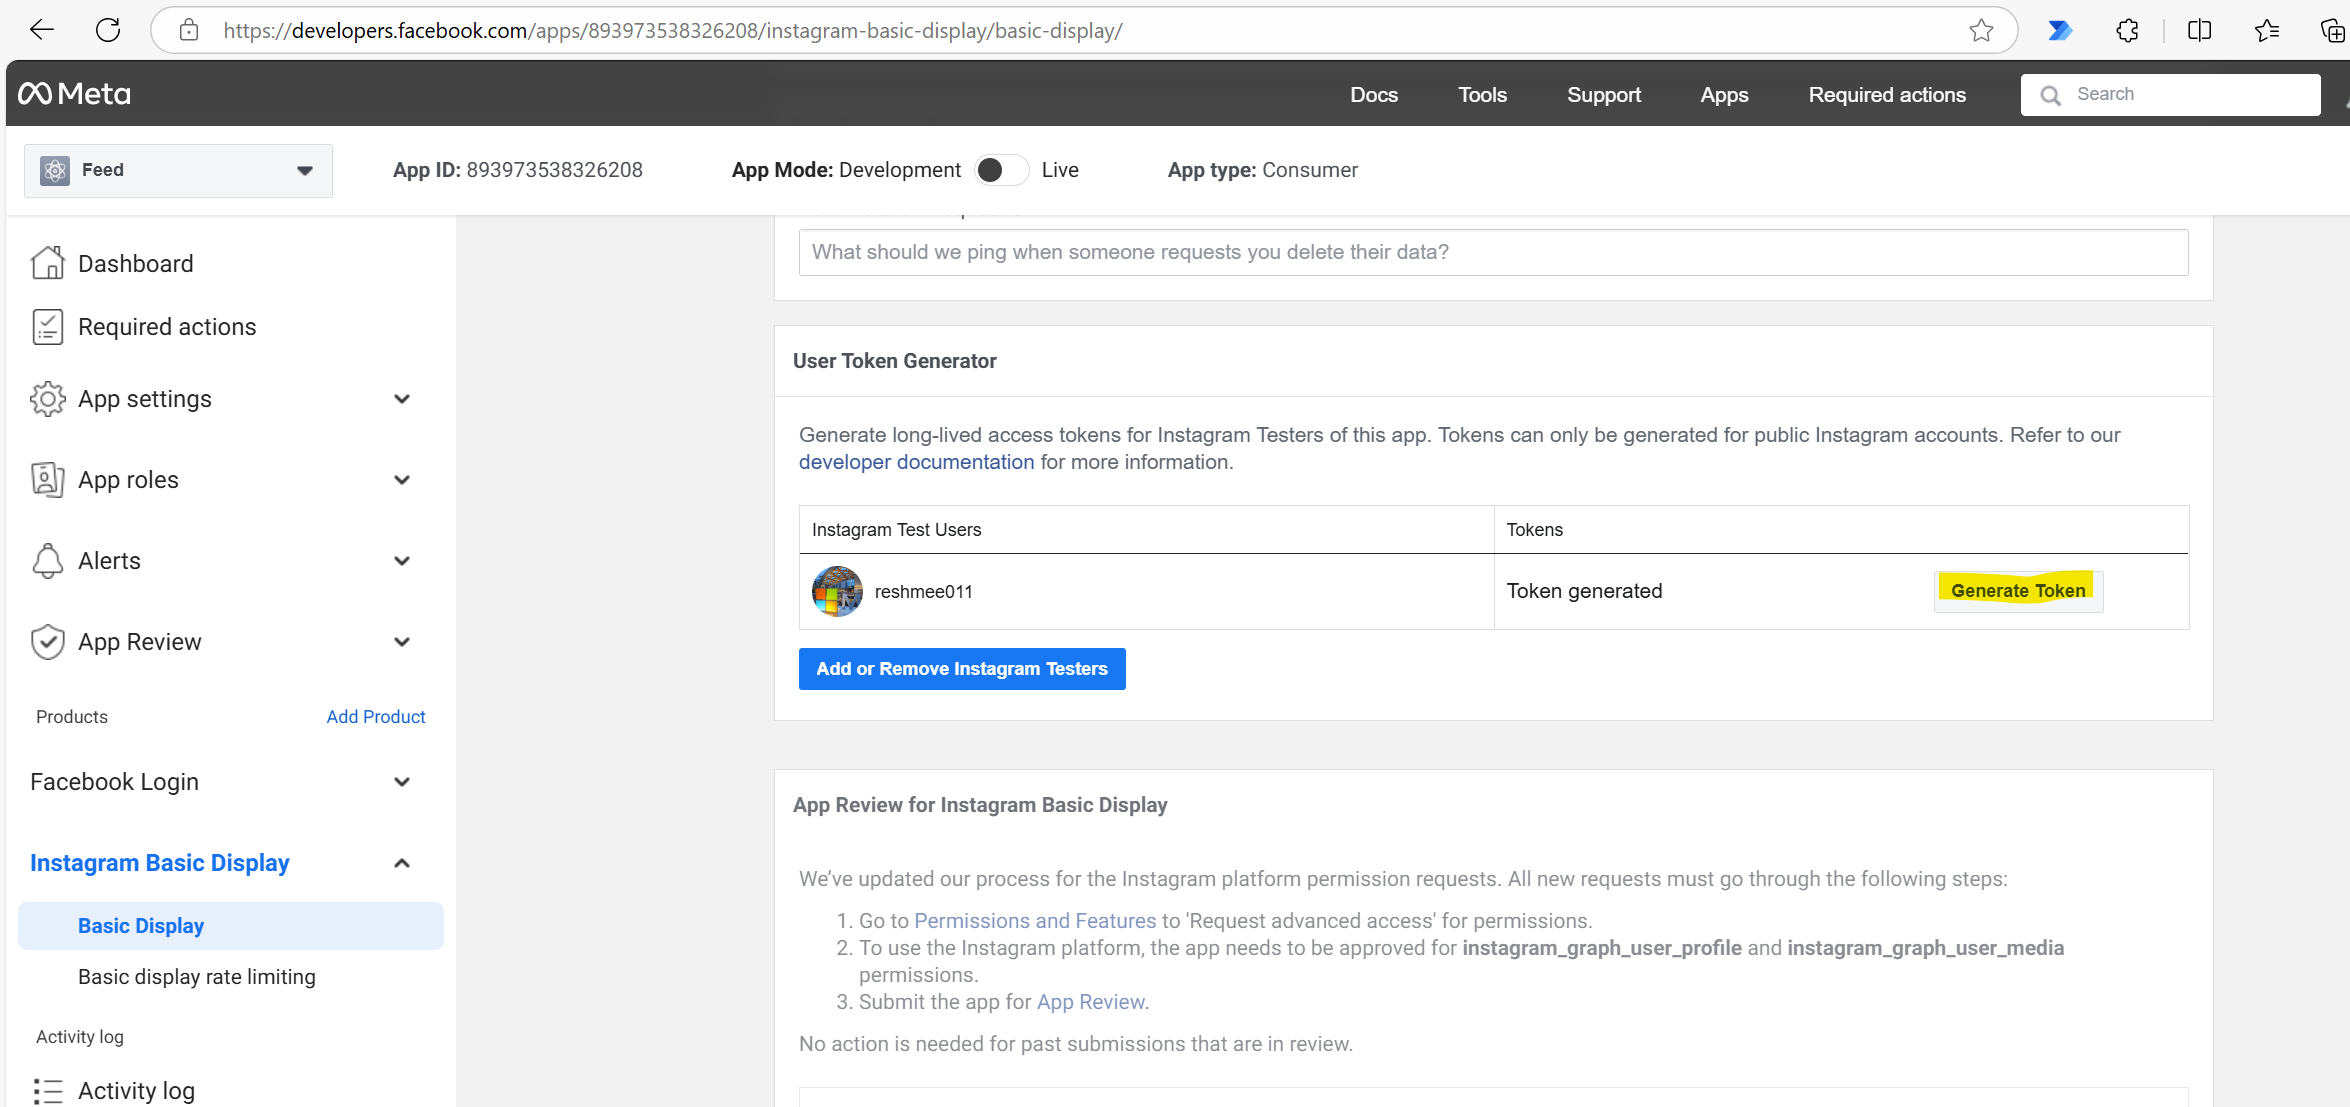Click the Token generated status text
The height and width of the screenshot is (1107, 2350).
click(1584, 591)
